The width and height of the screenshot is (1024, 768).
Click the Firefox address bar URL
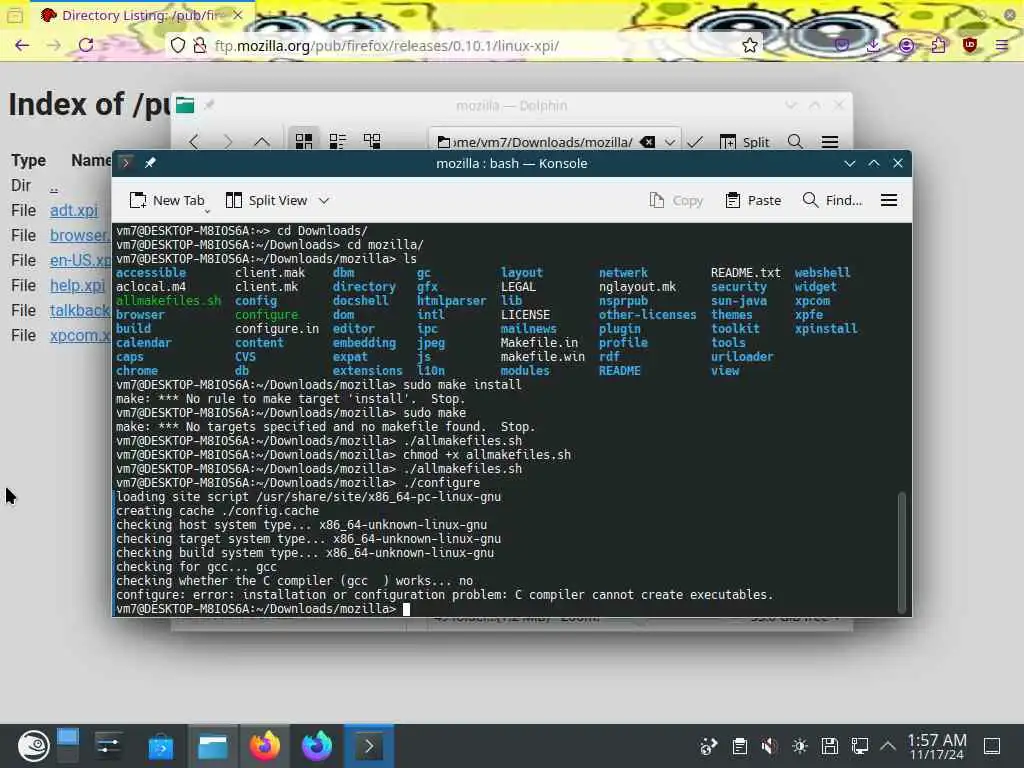click(387, 46)
